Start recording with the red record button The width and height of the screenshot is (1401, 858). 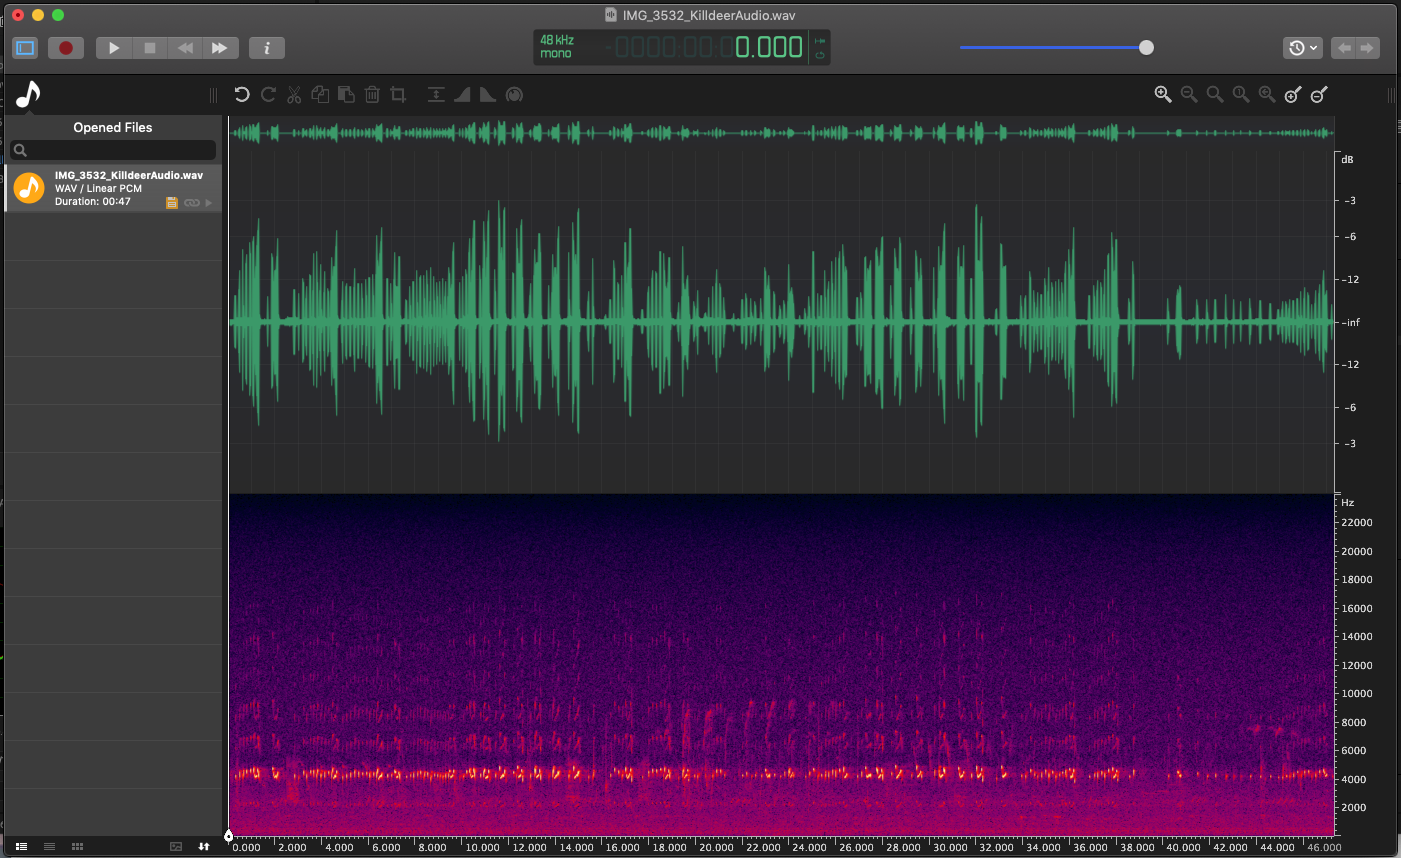coord(65,47)
